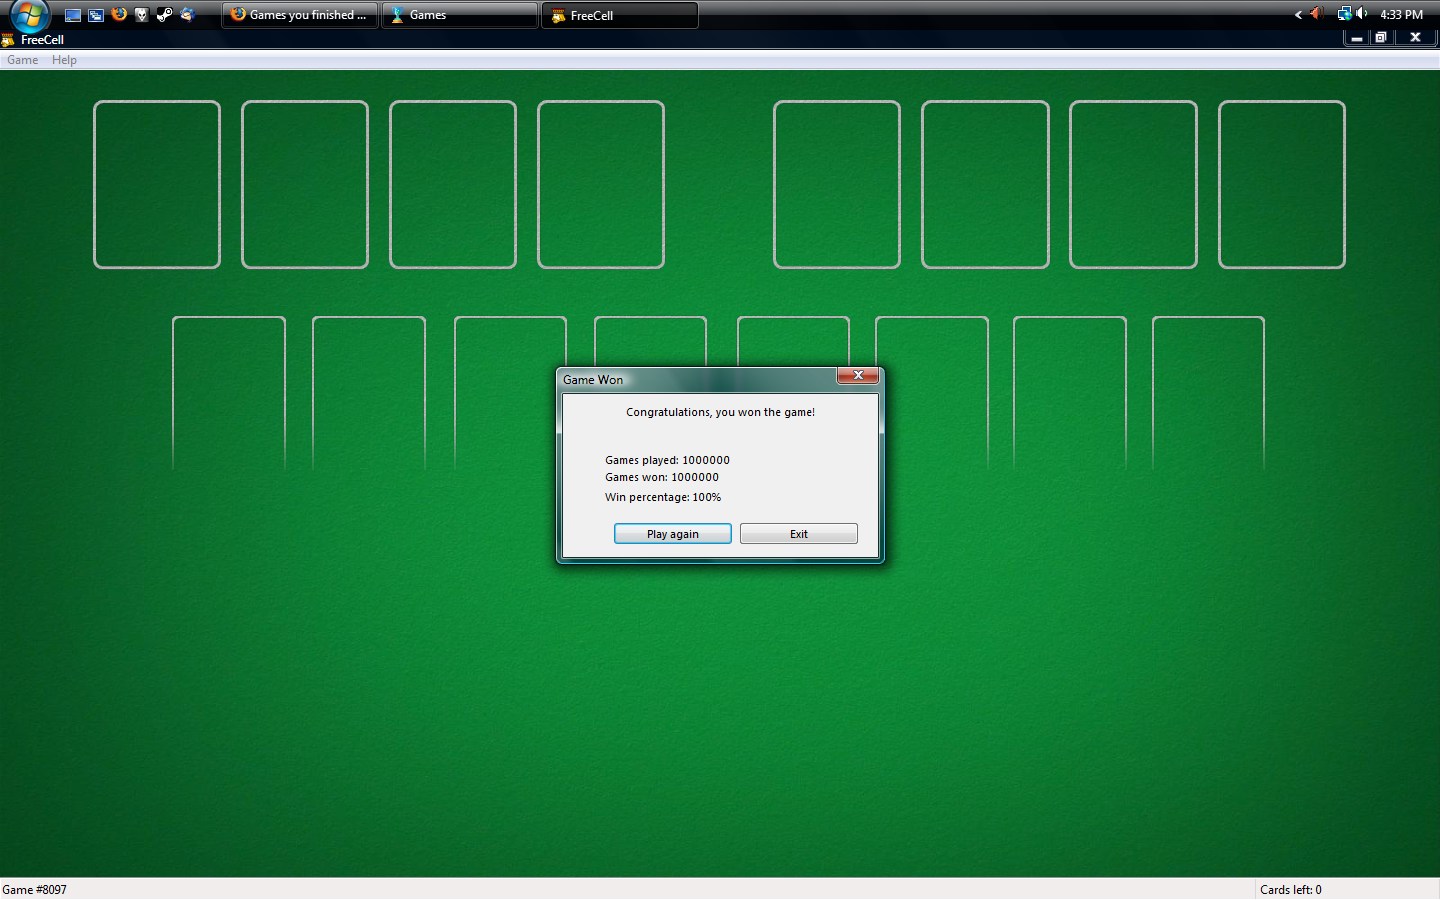Screen dimensions: 1440x900
Task: Launch Firefox from the quick launch bar
Action: [x=119, y=15]
